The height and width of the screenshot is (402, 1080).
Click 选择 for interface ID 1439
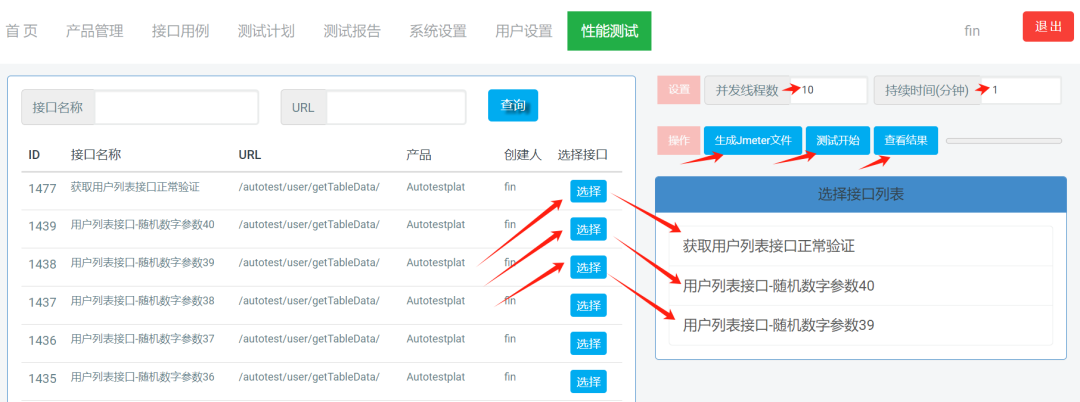(588, 229)
